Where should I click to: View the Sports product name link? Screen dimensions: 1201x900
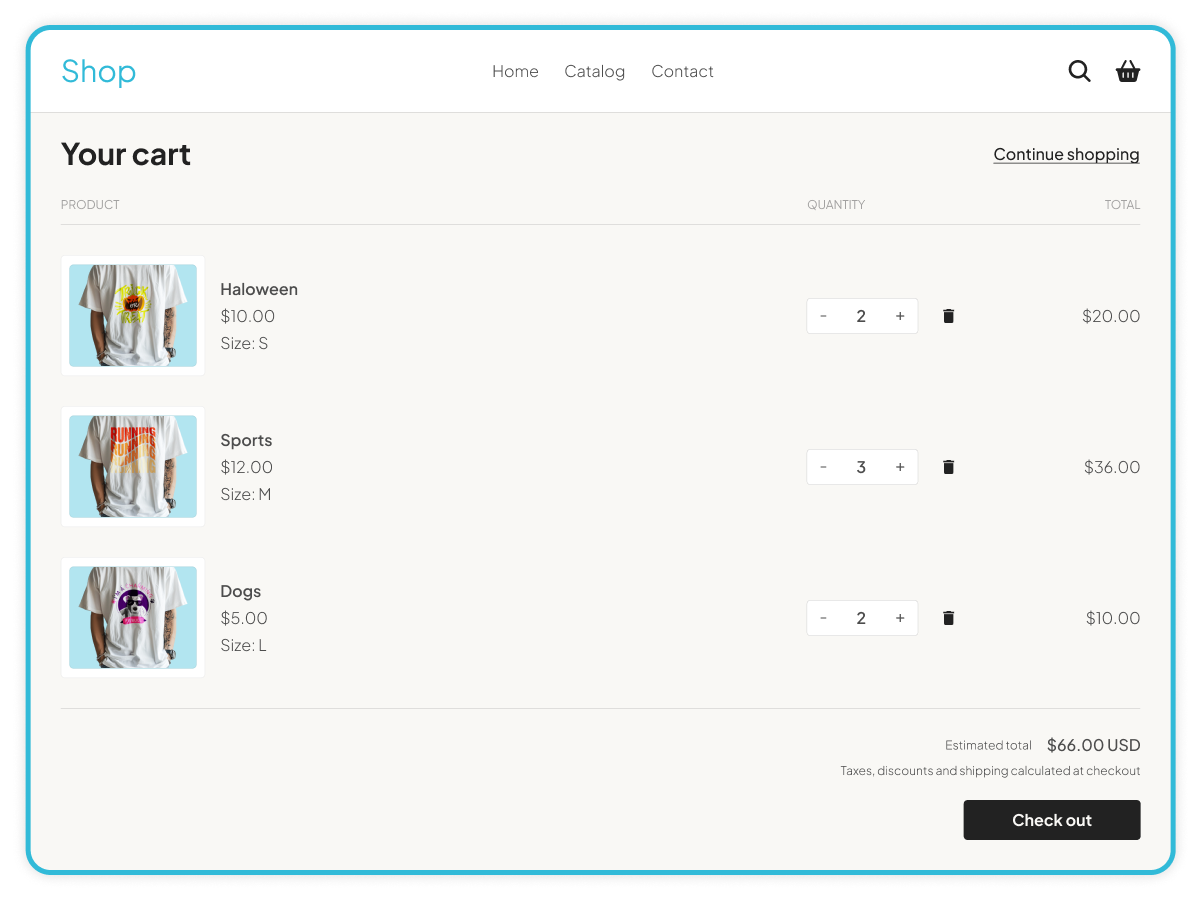tap(246, 440)
